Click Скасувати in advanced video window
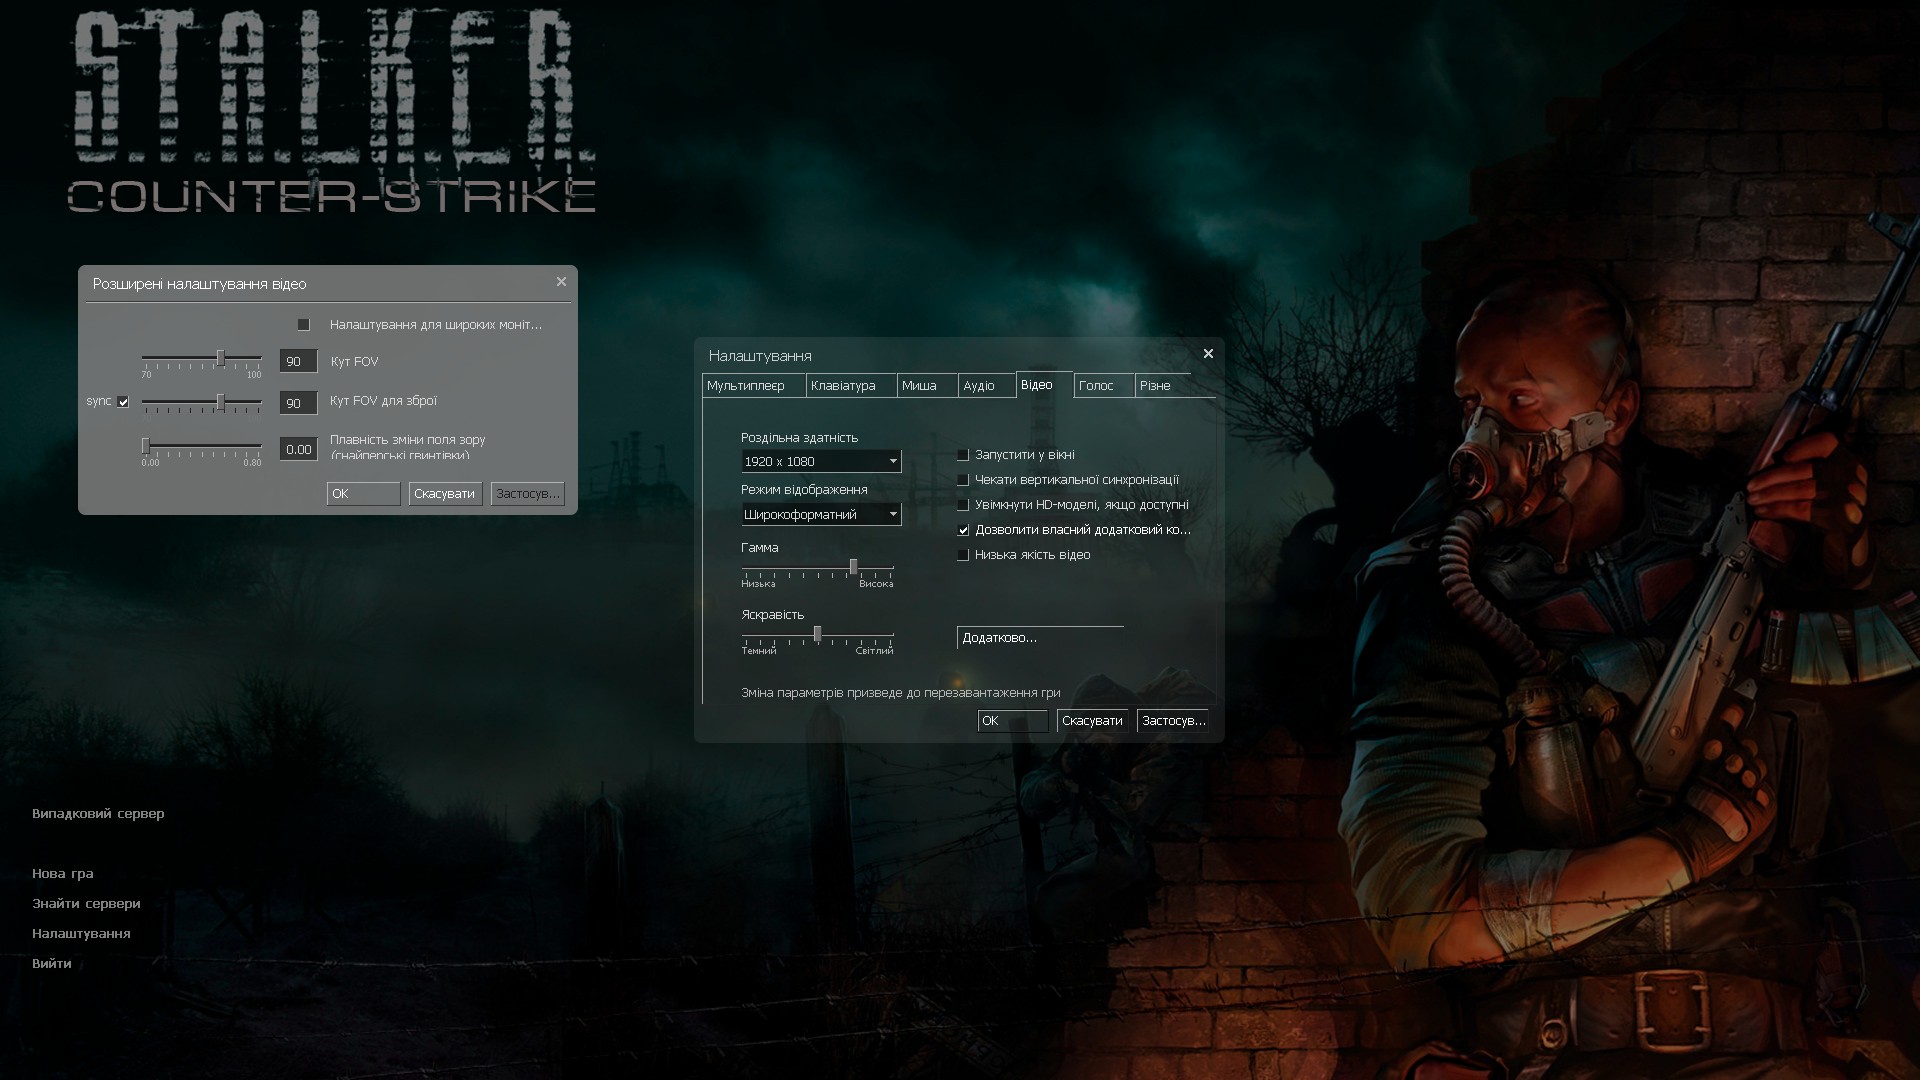The height and width of the screenshot is (1080, 1920). [444, 494]
